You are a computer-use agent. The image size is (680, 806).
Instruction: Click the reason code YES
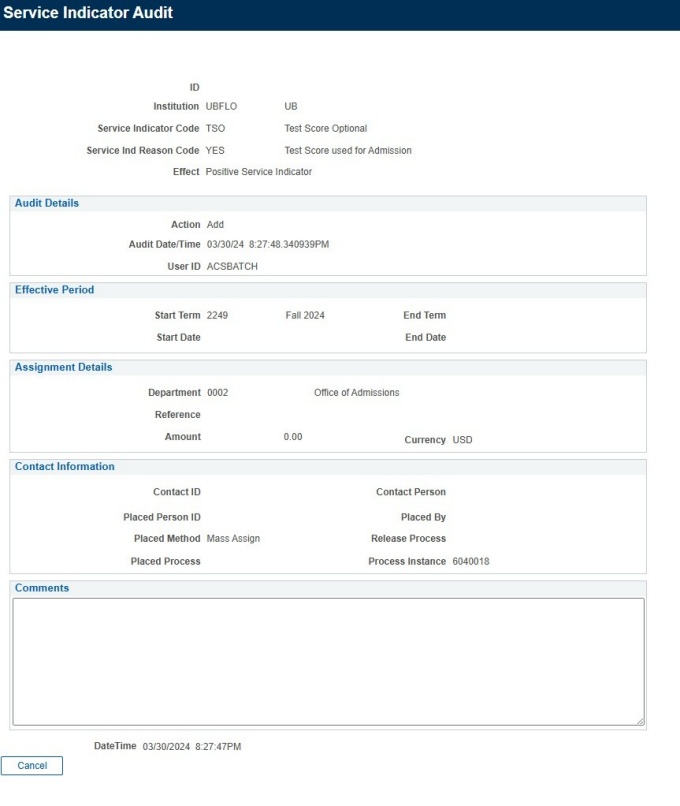pos(215,151)
